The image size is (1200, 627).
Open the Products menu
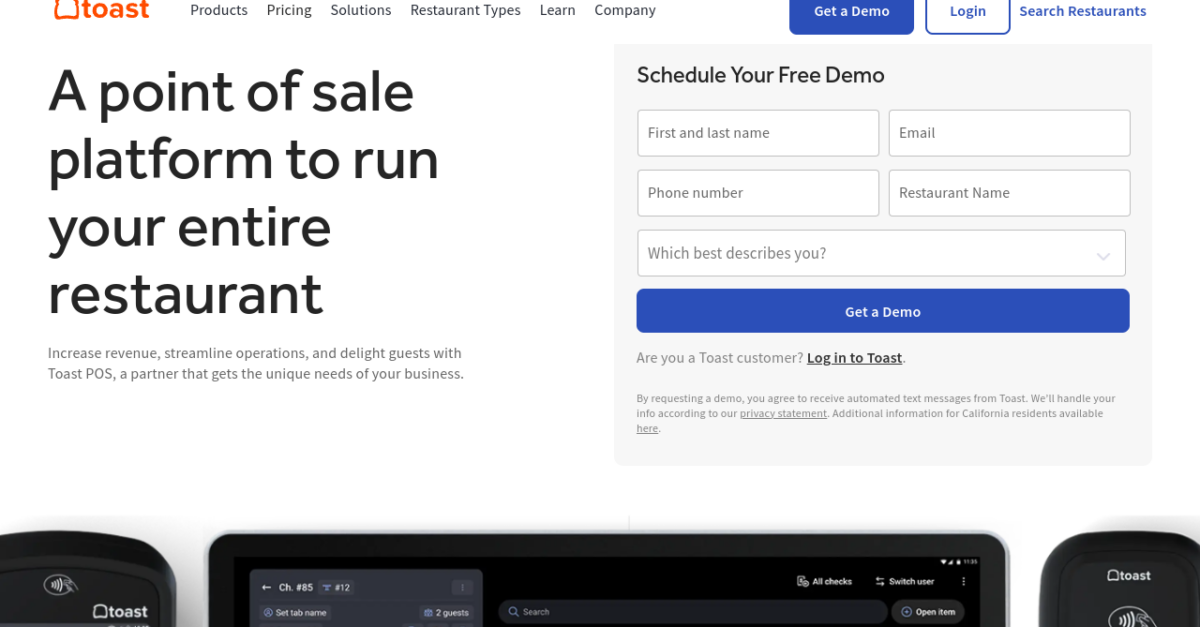(219, 10)
